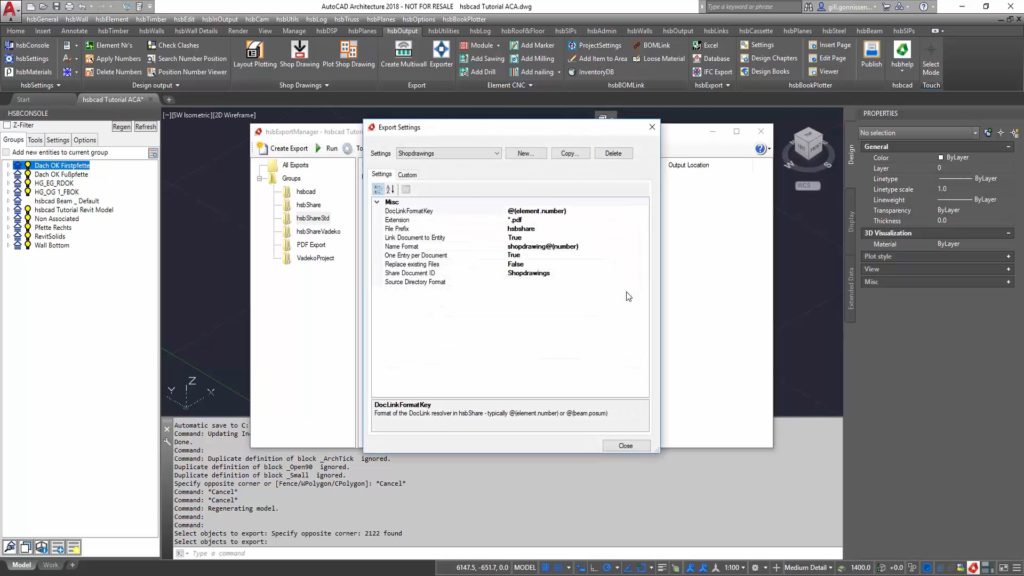Toggle visibility bulb for Non Associated
Viewport: 1024px width, 576px height.
click(x=27, y=219)
